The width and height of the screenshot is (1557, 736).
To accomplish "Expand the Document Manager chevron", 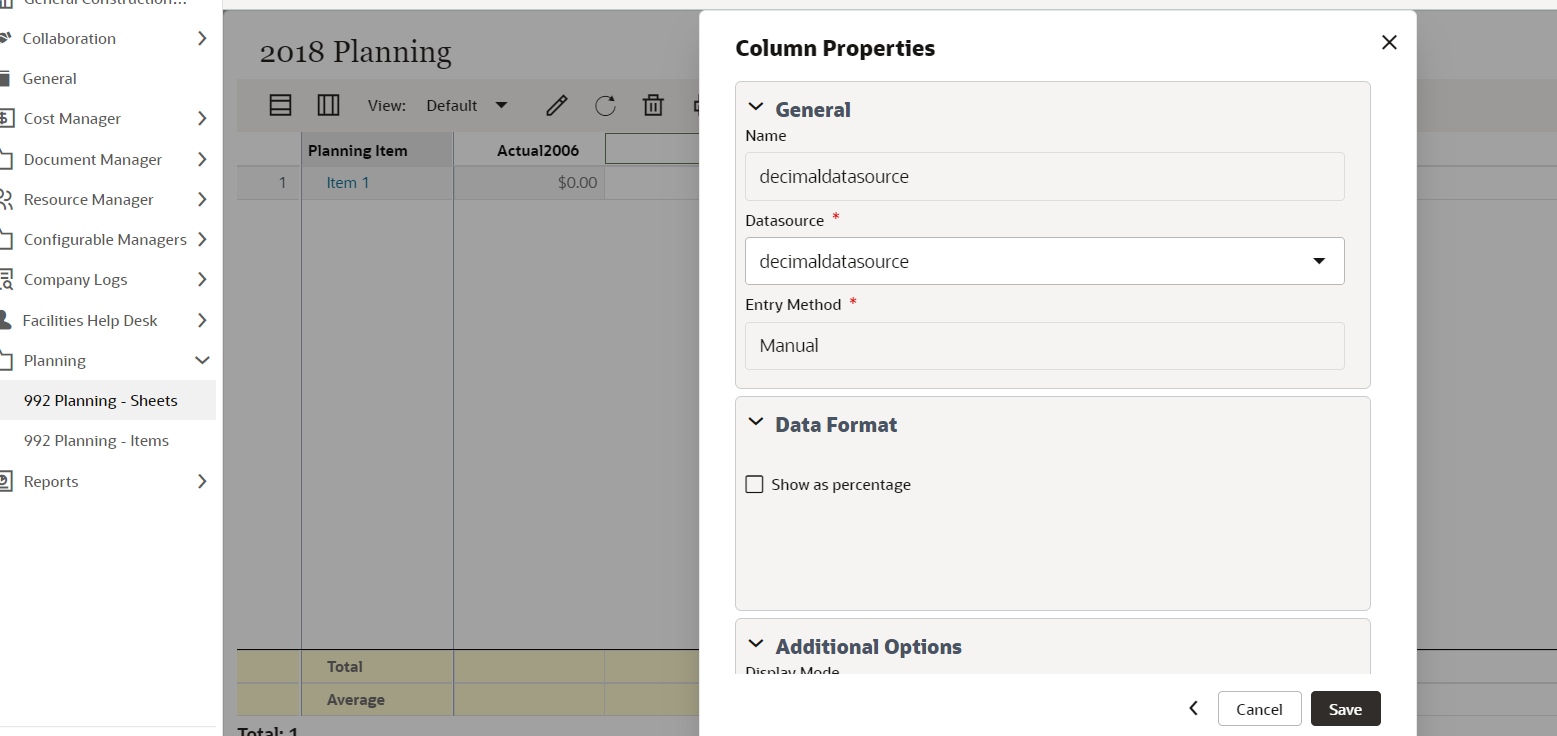I will [202, 159].
